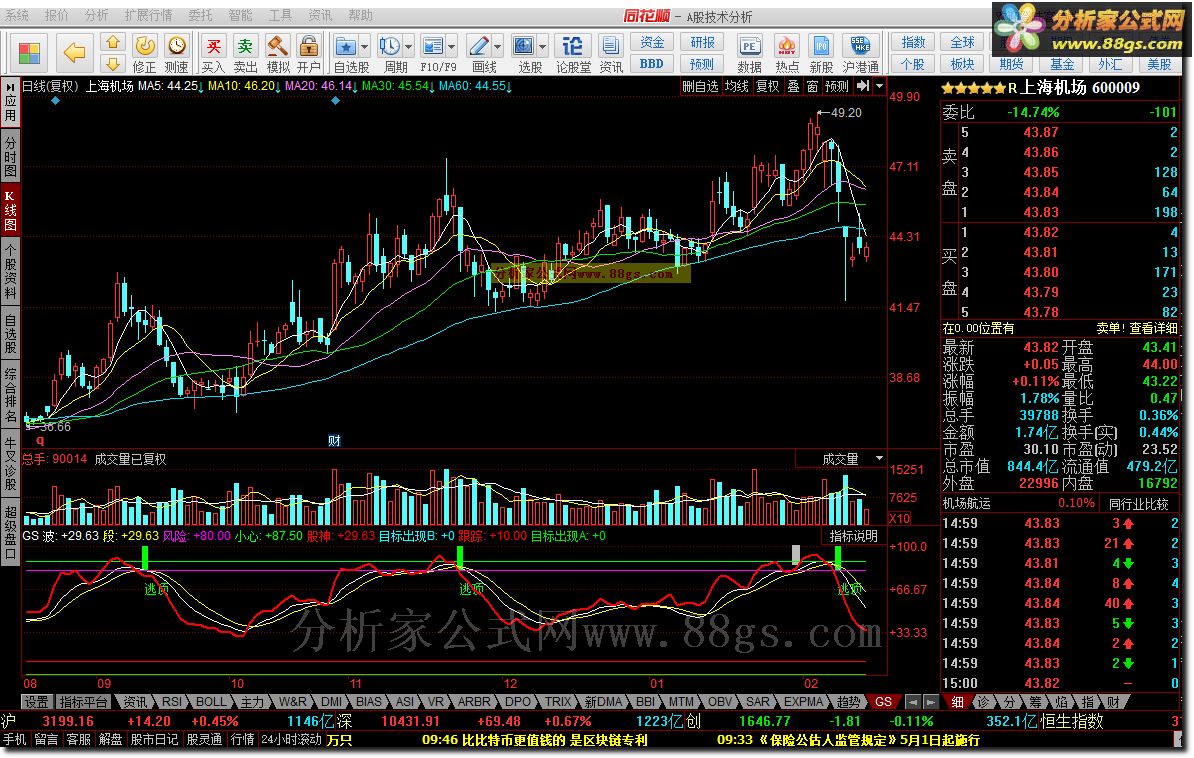The image size is (1194, 758).
Task: Toggle 复权 price adjustment button
Action: coord(768,86)
